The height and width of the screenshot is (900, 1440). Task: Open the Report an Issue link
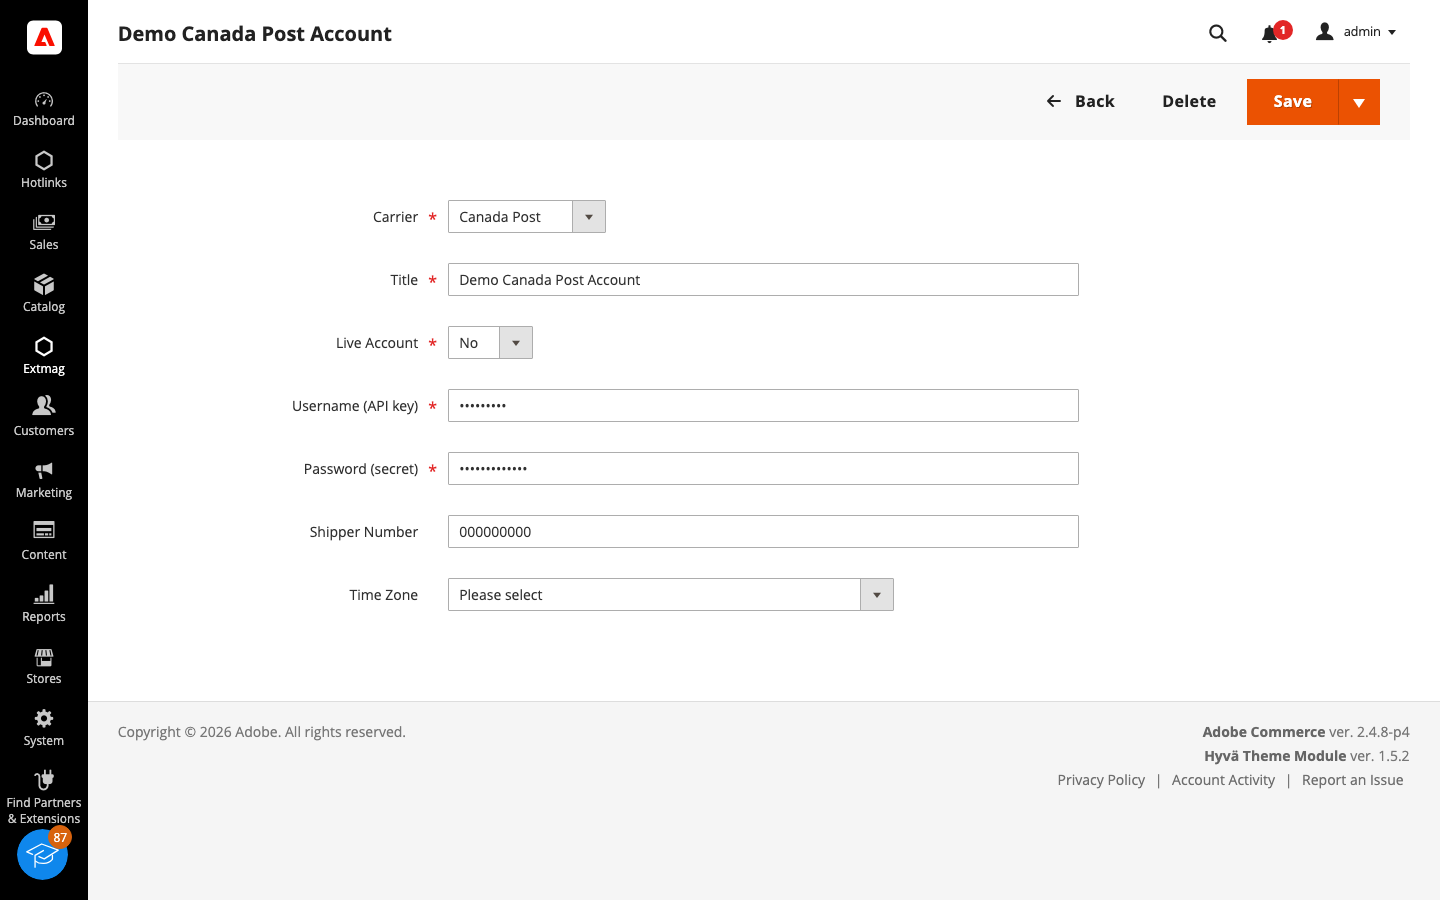tap(1352, 780)
